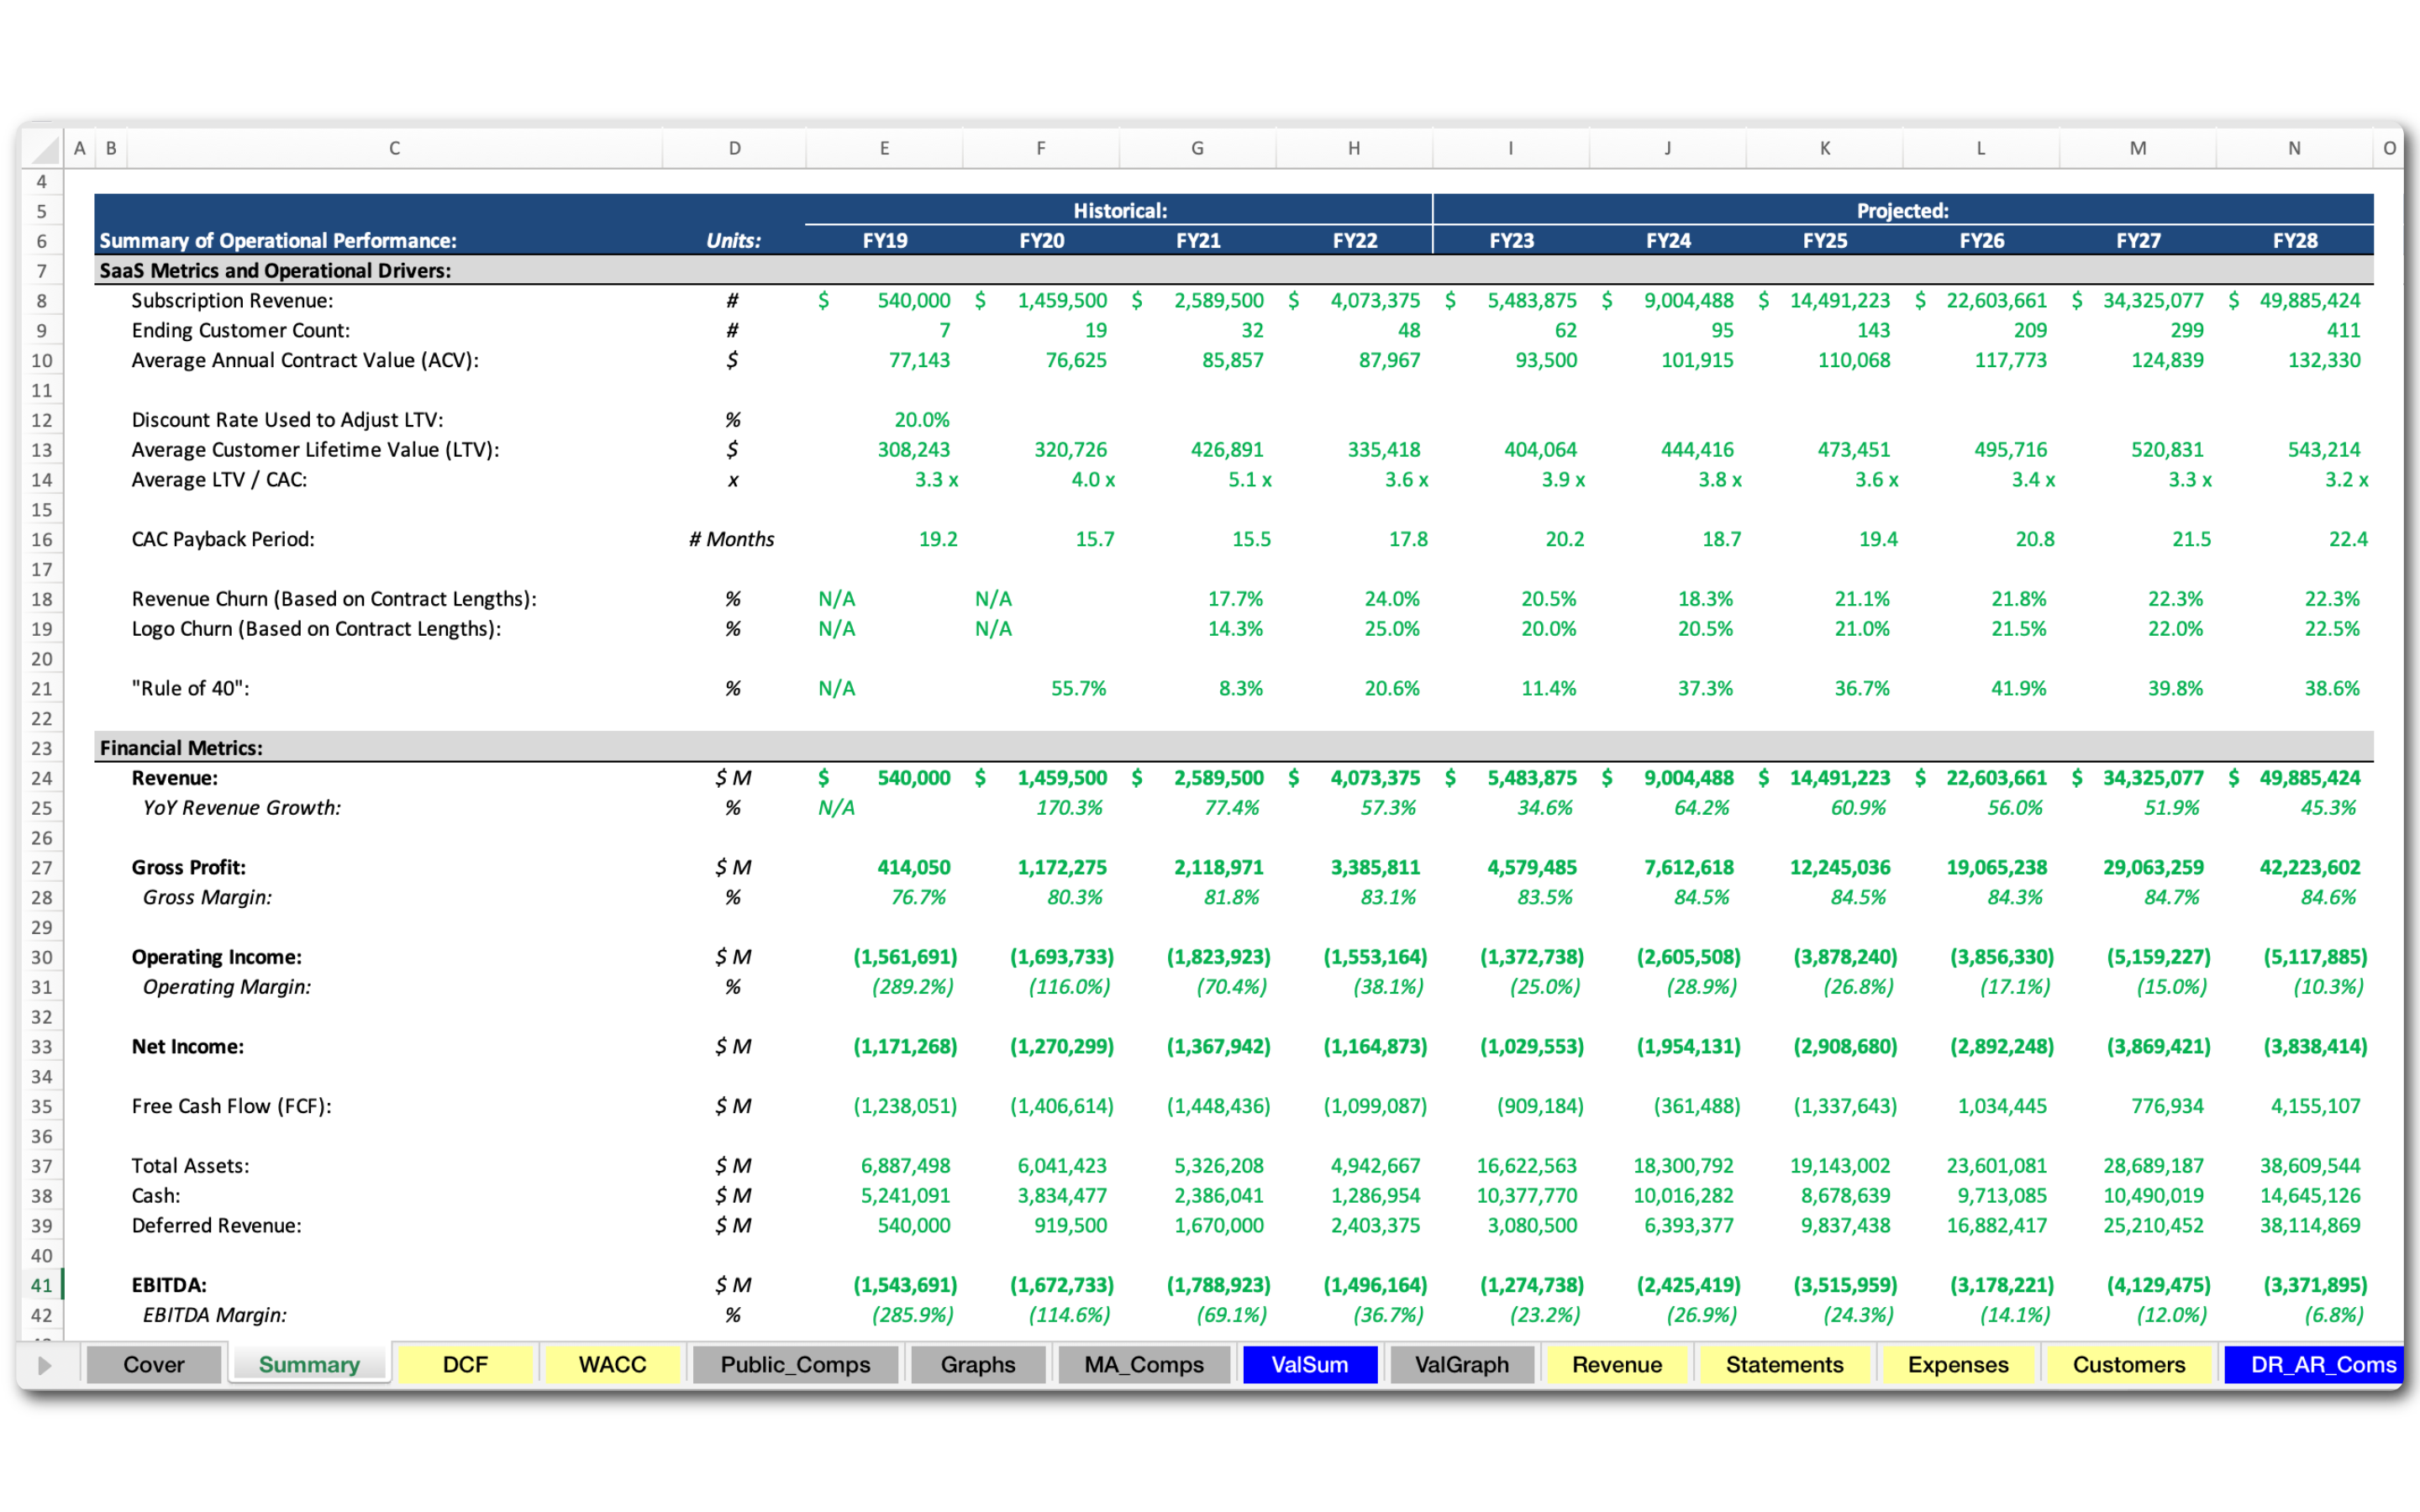Switch to the DCF sheet
Viewport: 2420px width, 1512px height.
point(466,1364)
